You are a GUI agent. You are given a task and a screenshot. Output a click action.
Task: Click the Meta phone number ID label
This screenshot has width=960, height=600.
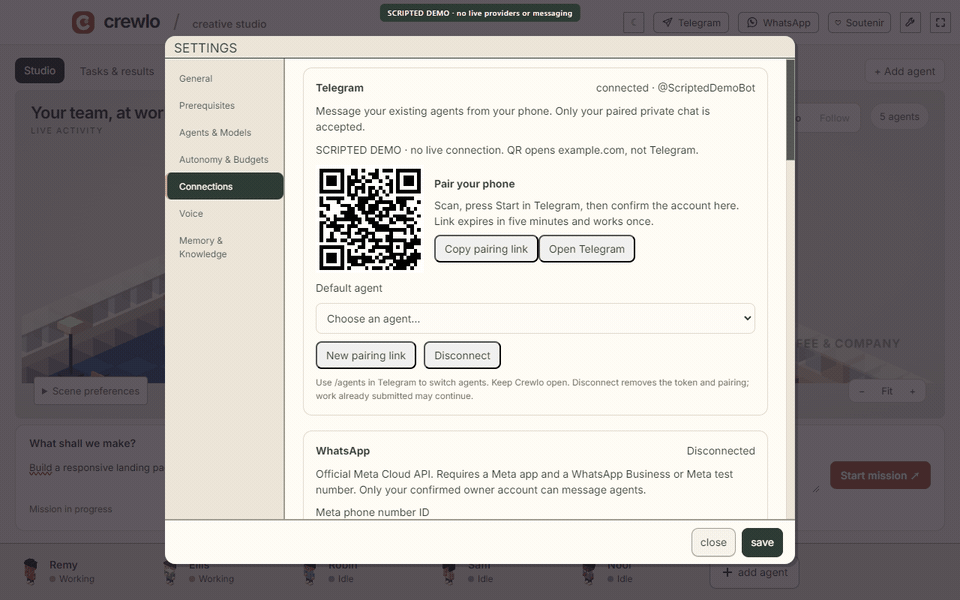(x=372, y=512)
